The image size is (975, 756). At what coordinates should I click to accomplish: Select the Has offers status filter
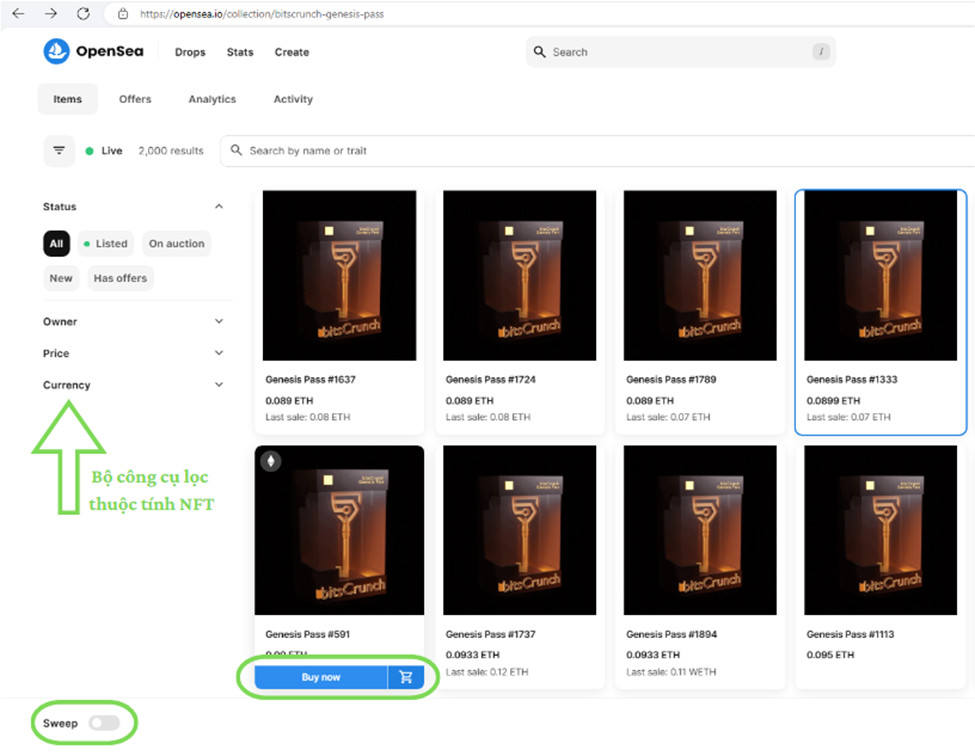(x=120, y=278)
